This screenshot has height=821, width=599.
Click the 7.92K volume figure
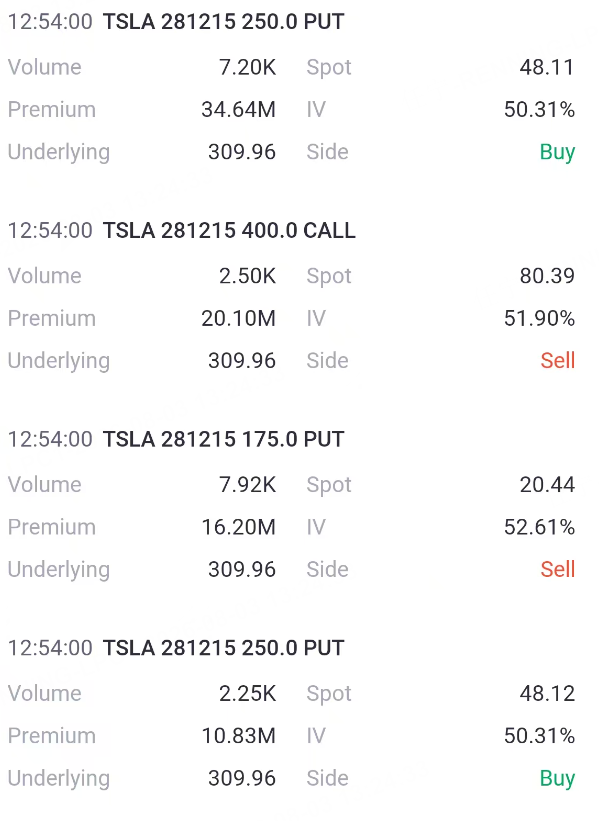coord(247,485)
